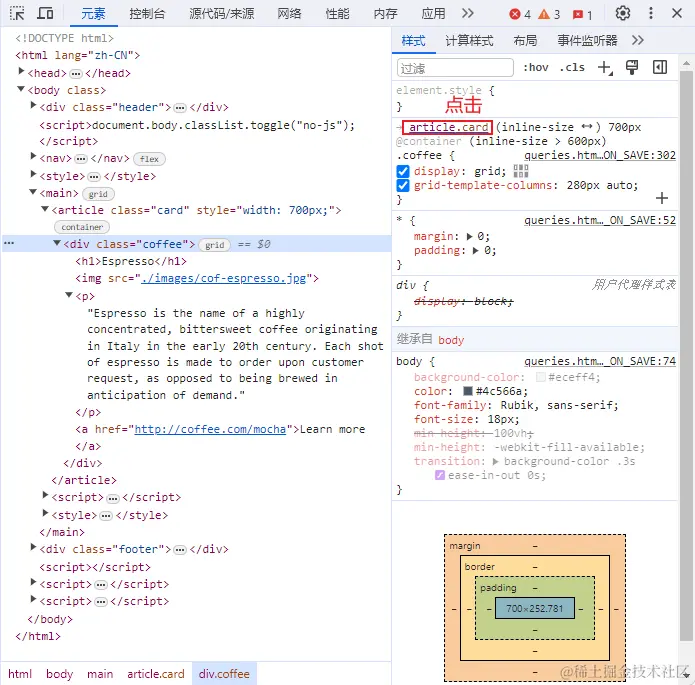The width and height of the screenshot is (695, 685).
Task: Open the 性能 tab
Action: click(x=337, y=14)
